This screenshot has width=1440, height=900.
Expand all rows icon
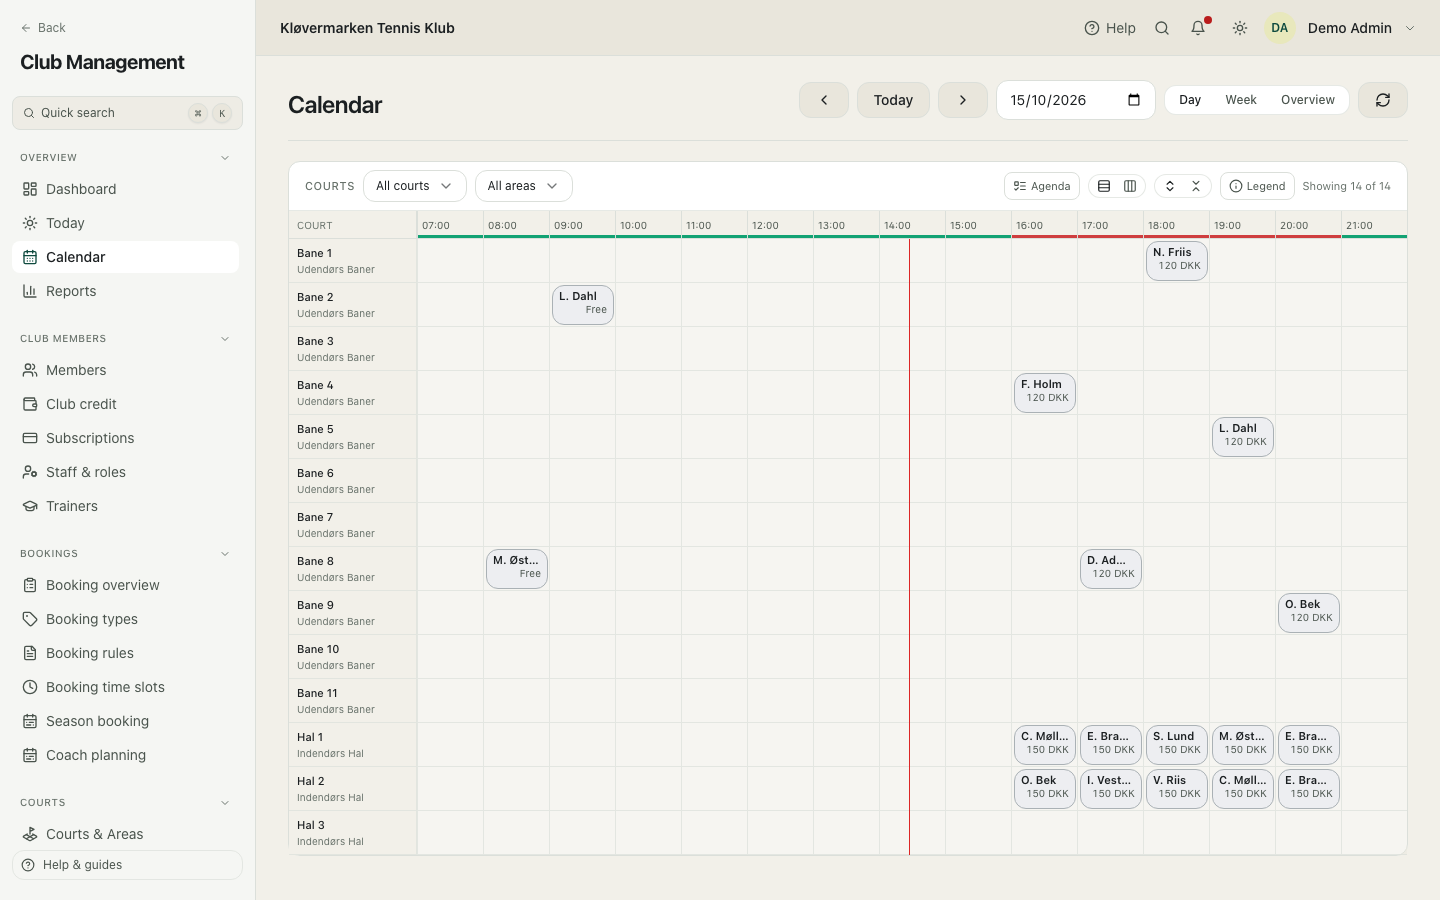1170,186
